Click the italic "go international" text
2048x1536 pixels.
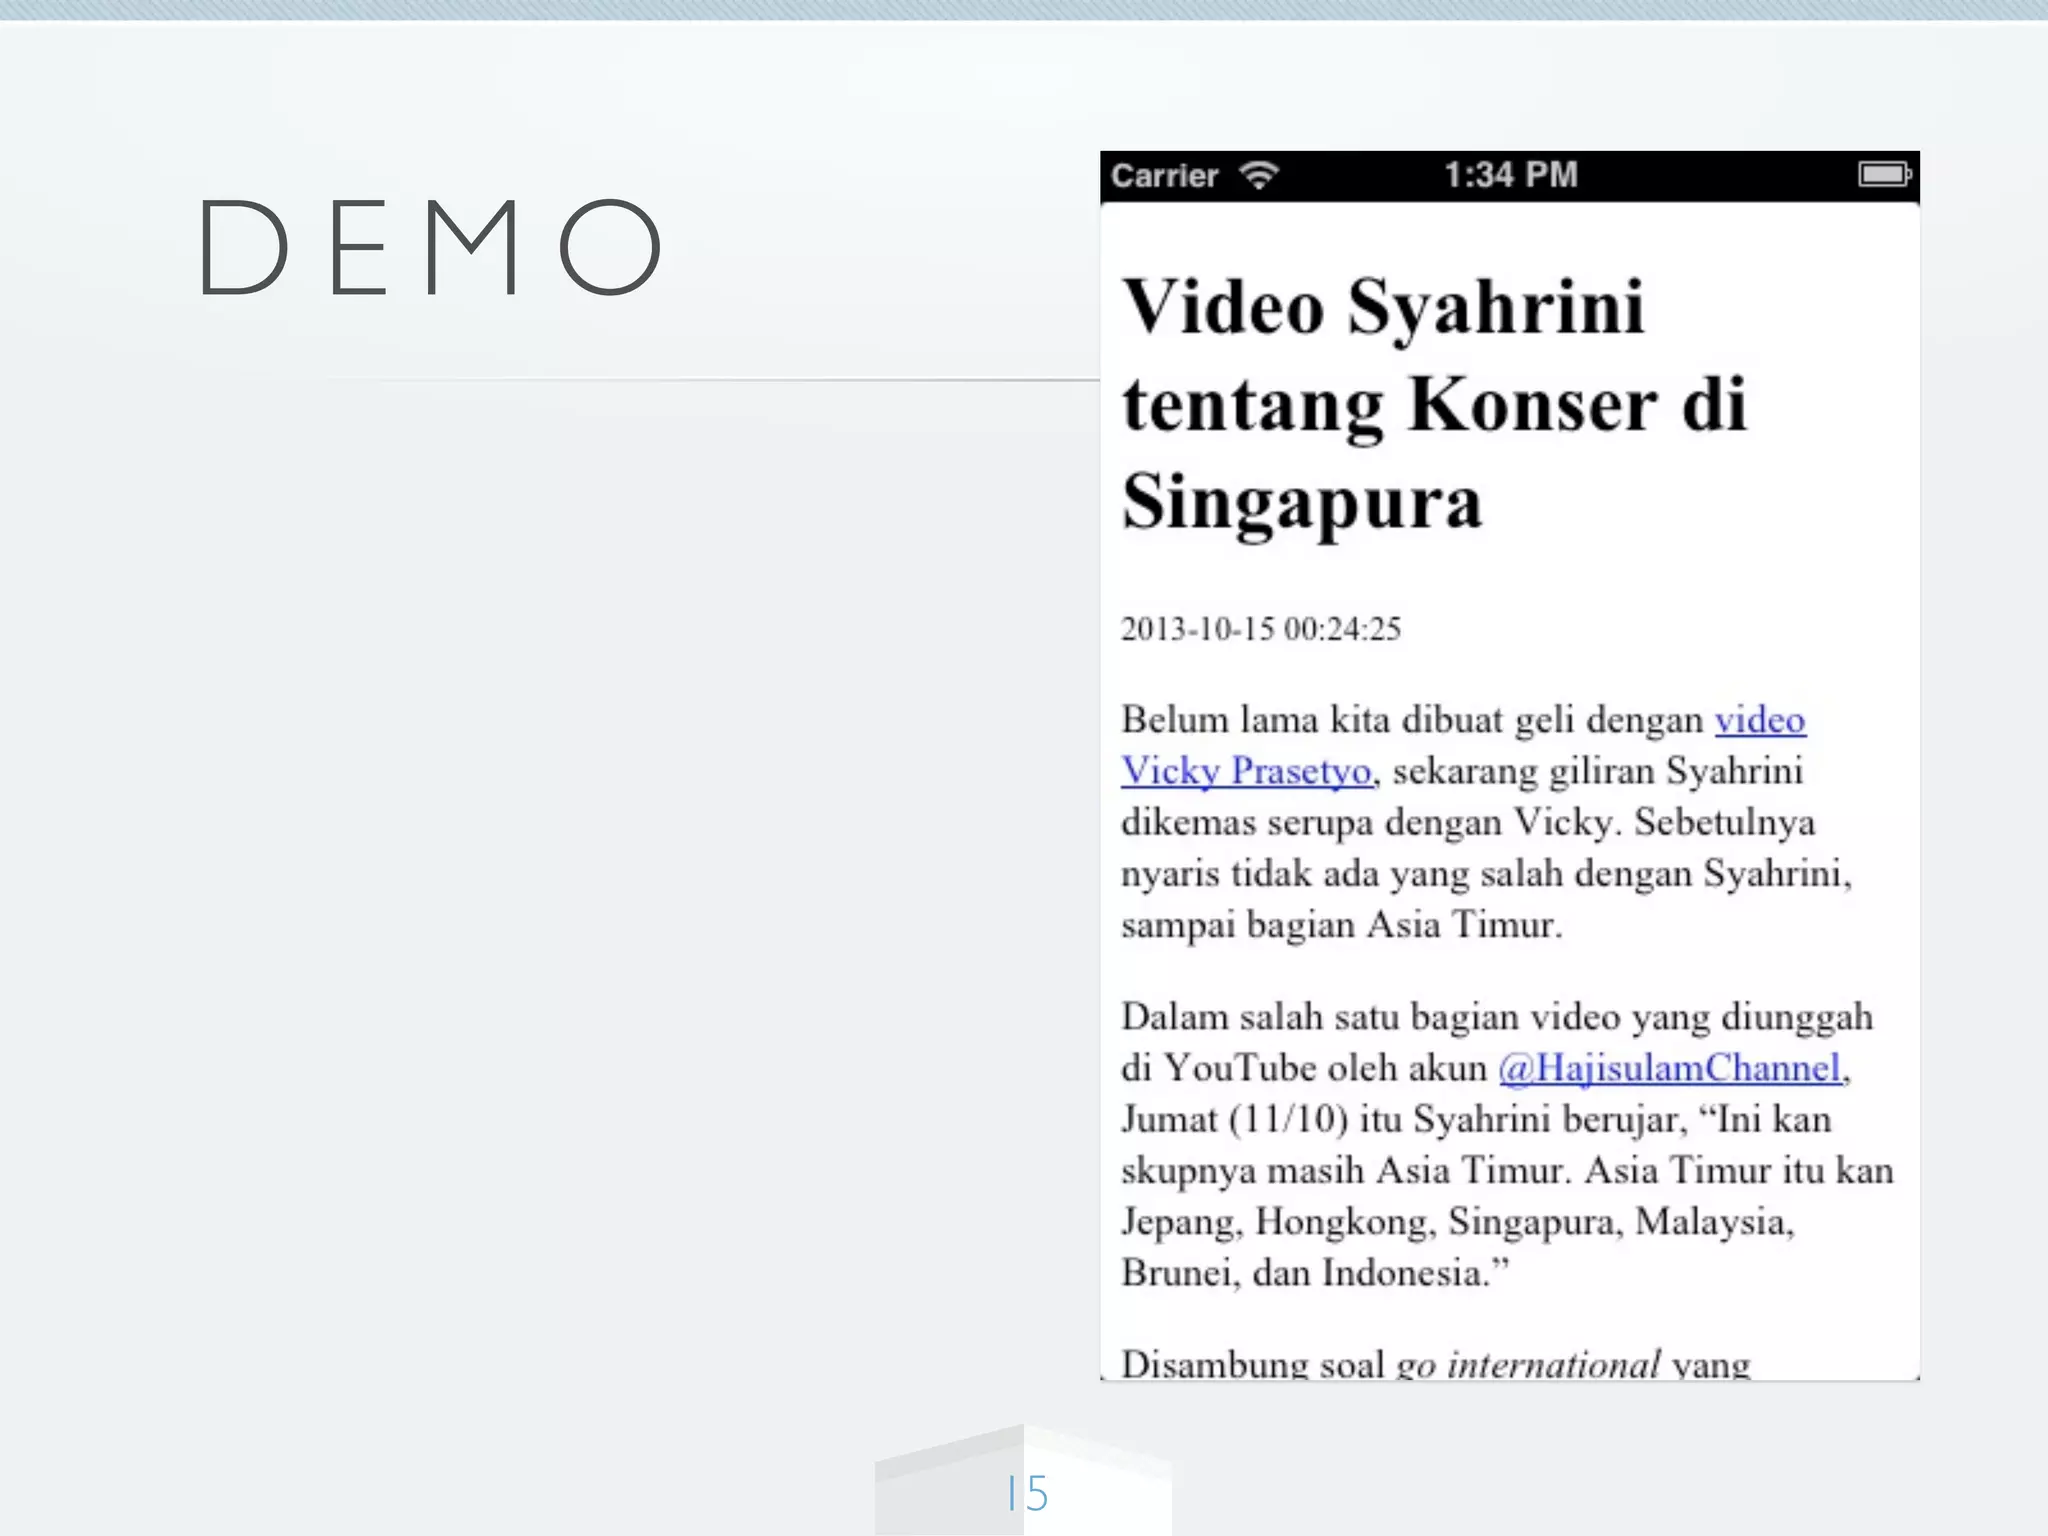pos(1527,1364)
